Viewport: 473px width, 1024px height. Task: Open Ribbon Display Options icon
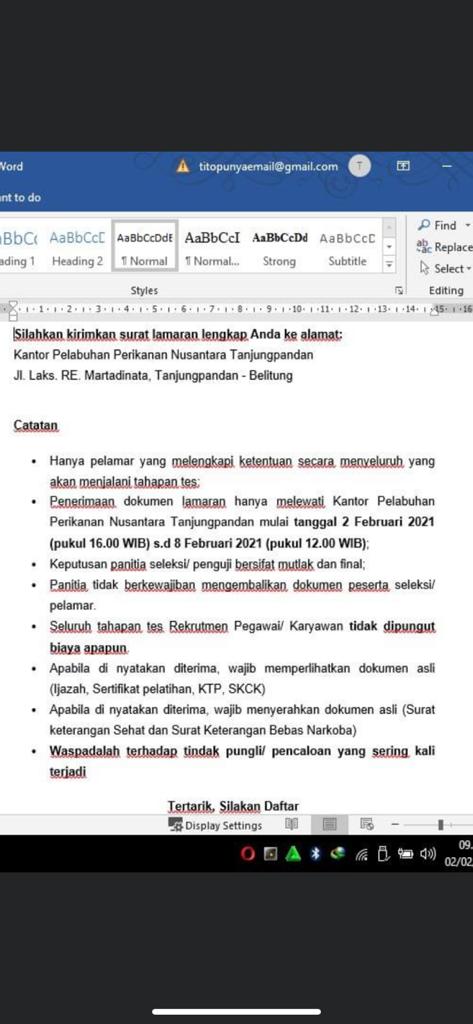403,167
